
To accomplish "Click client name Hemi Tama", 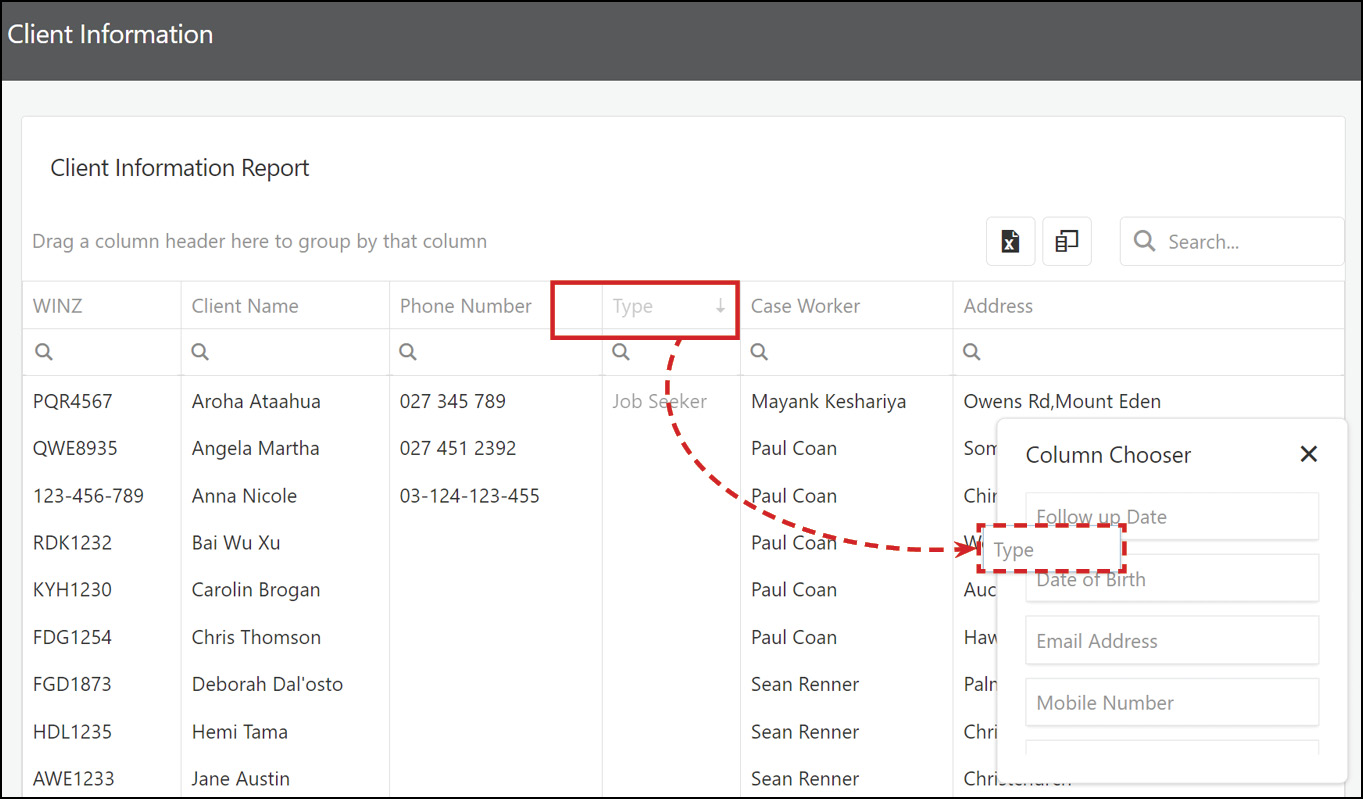I will pyautogui.click(x=239, y=731).
